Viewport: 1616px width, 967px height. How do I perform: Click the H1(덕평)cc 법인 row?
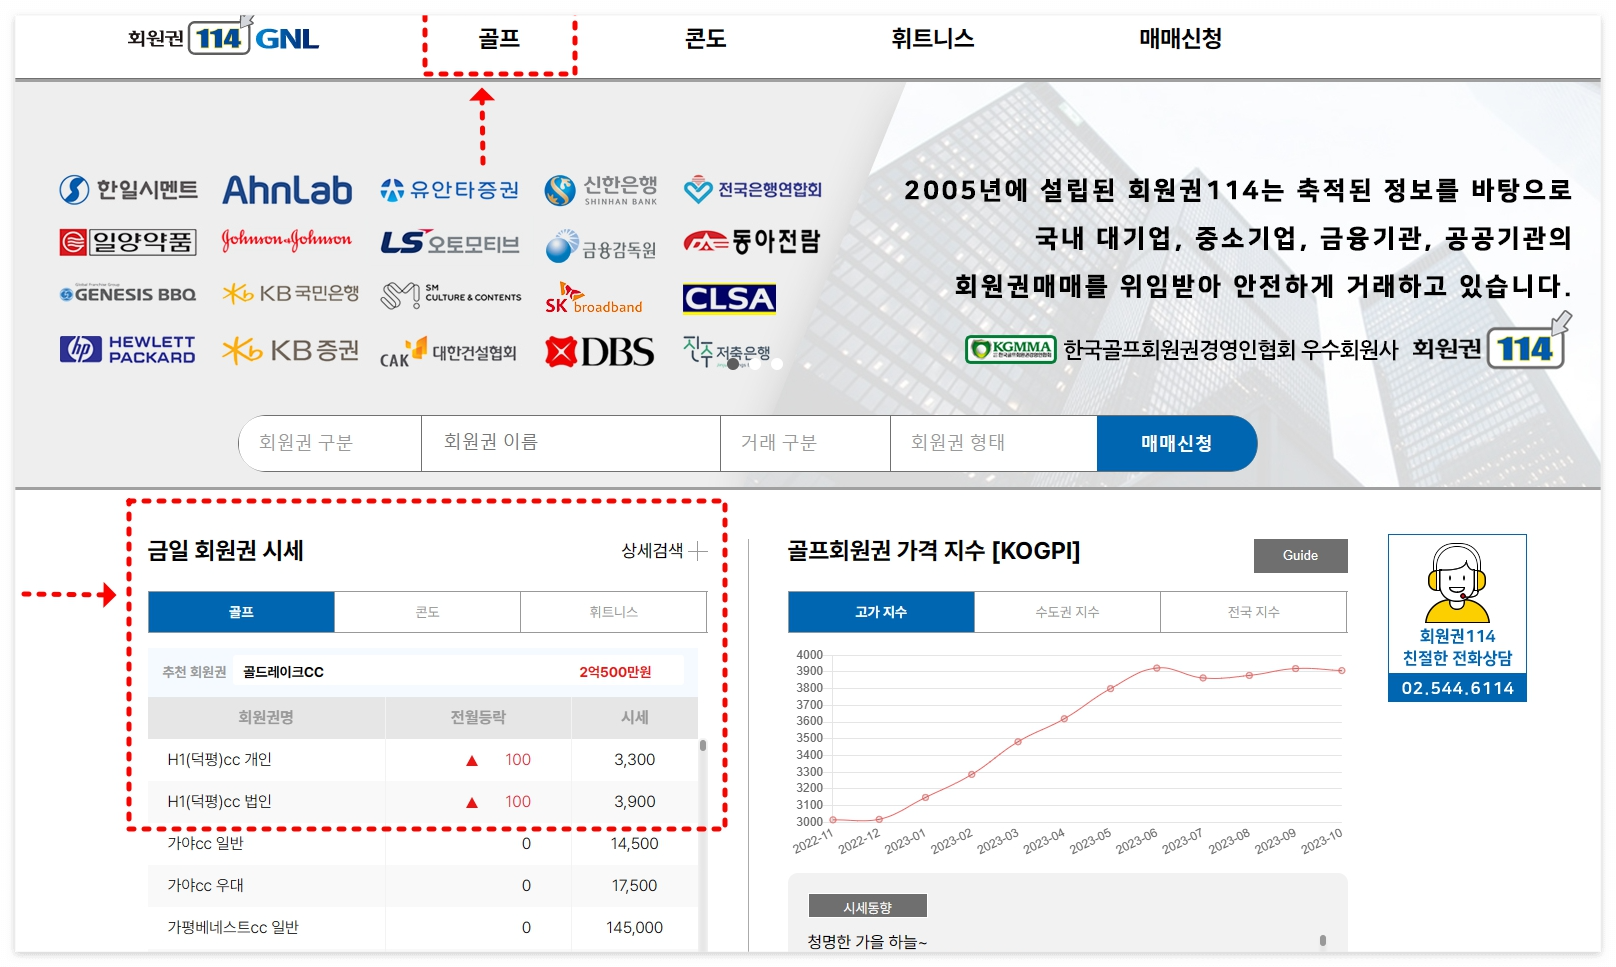(x=423, y=802)
